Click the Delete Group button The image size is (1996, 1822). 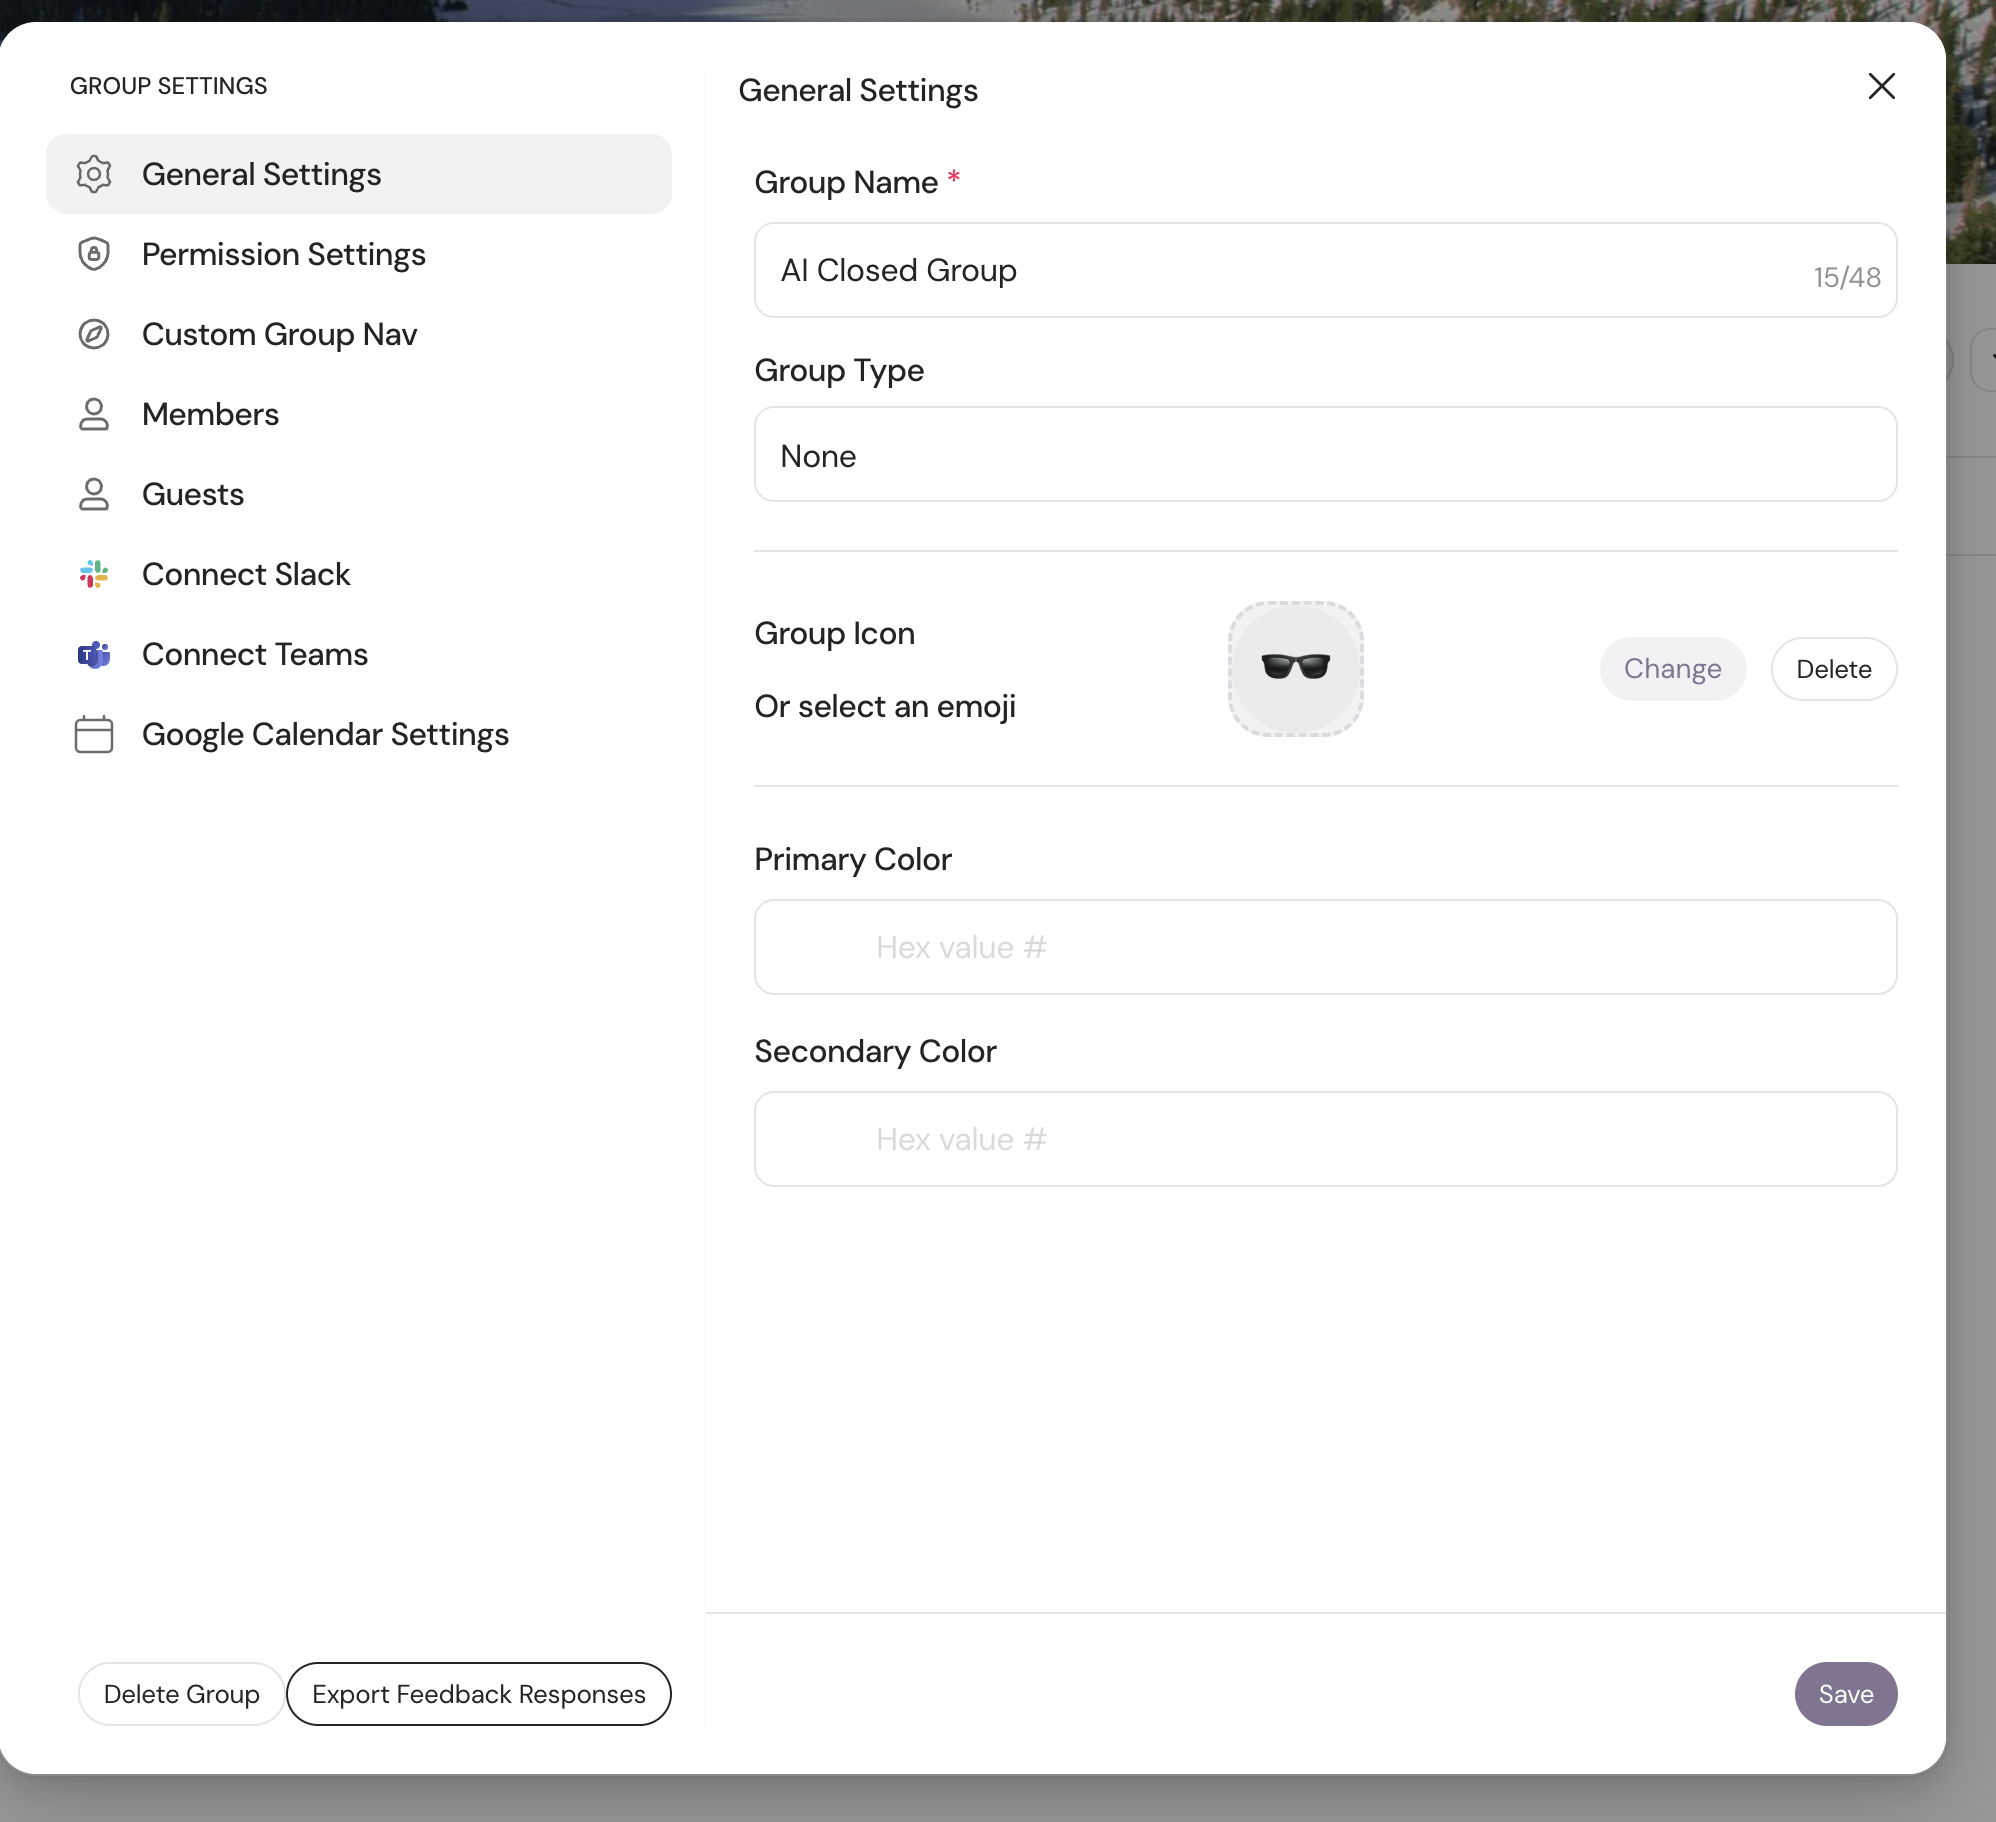pyautogui.click(x=181, y=1694)
